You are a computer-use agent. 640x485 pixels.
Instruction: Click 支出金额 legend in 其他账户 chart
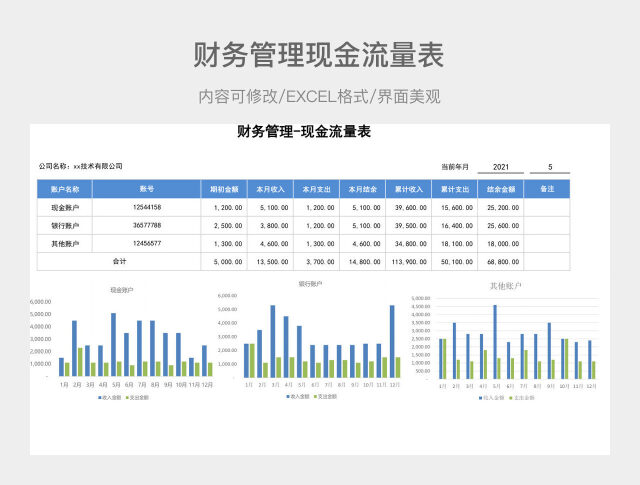click(x=522, y=398)
